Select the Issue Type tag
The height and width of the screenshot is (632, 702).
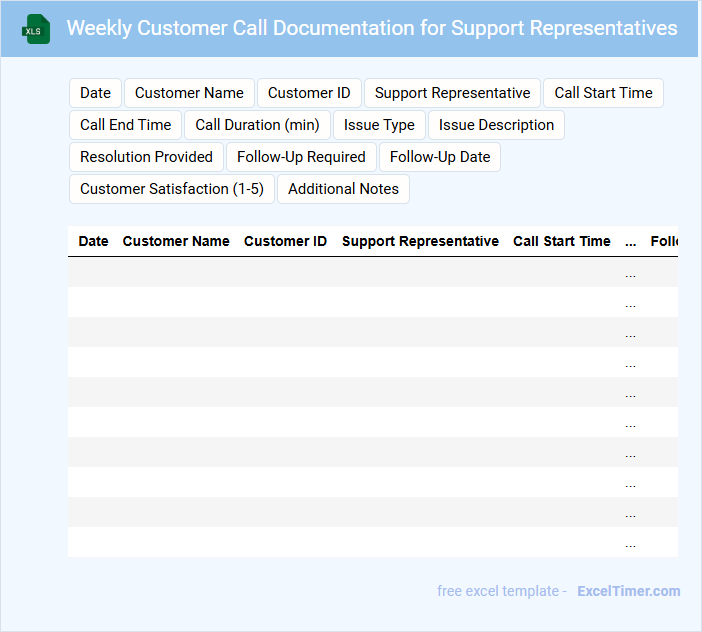pyautogui.click(x=379, y=125)
